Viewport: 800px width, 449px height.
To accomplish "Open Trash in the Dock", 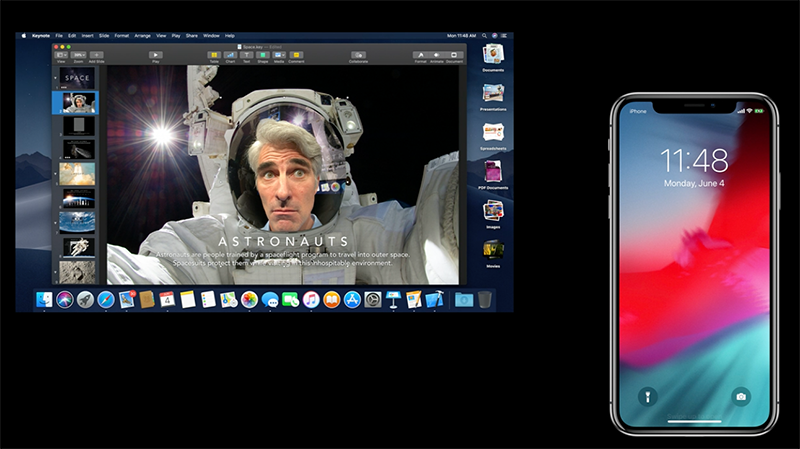I will [485, 300].
